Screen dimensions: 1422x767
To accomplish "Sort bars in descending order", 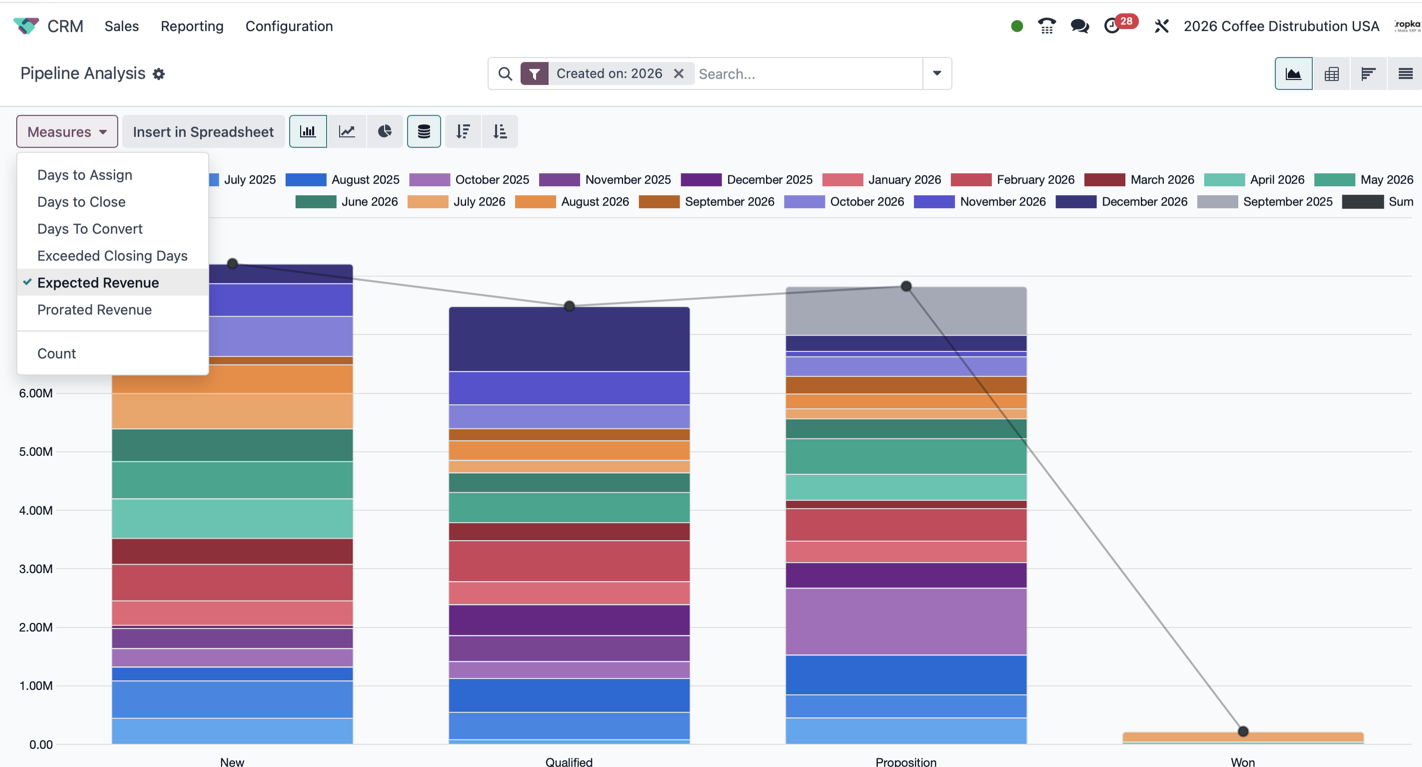I will tap(463, 131).
